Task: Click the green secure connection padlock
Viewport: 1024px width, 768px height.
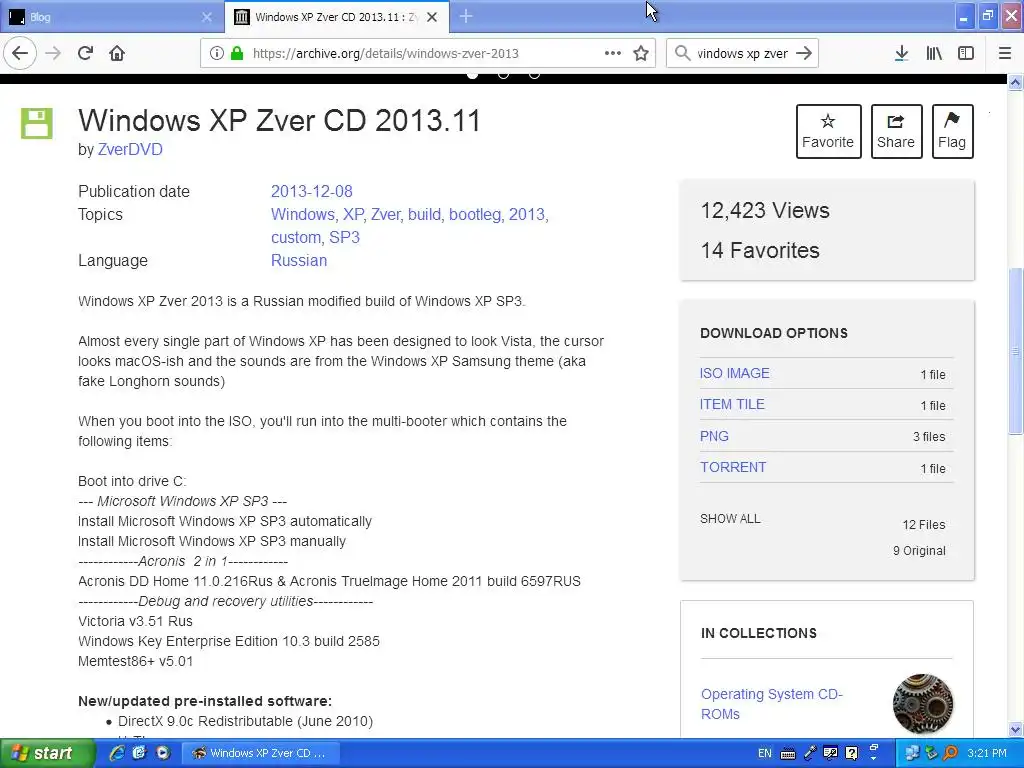Action: click(x=237, y=53)
